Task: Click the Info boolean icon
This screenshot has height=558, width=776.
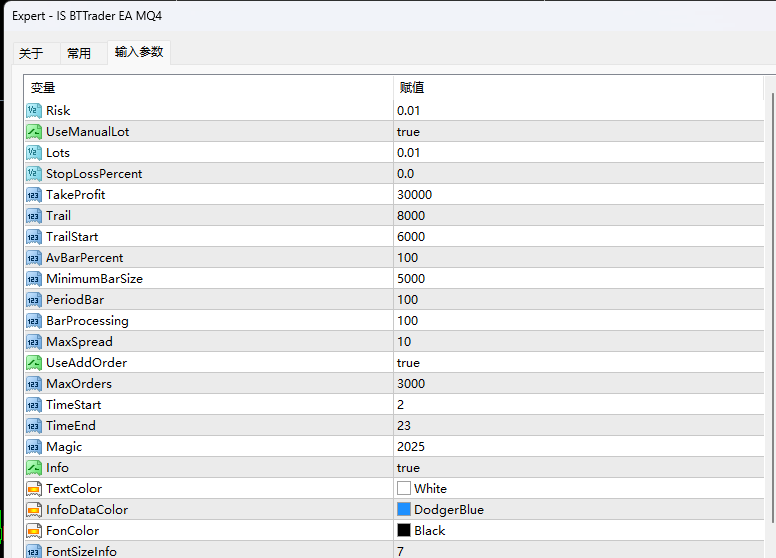Action: point(33,468)
